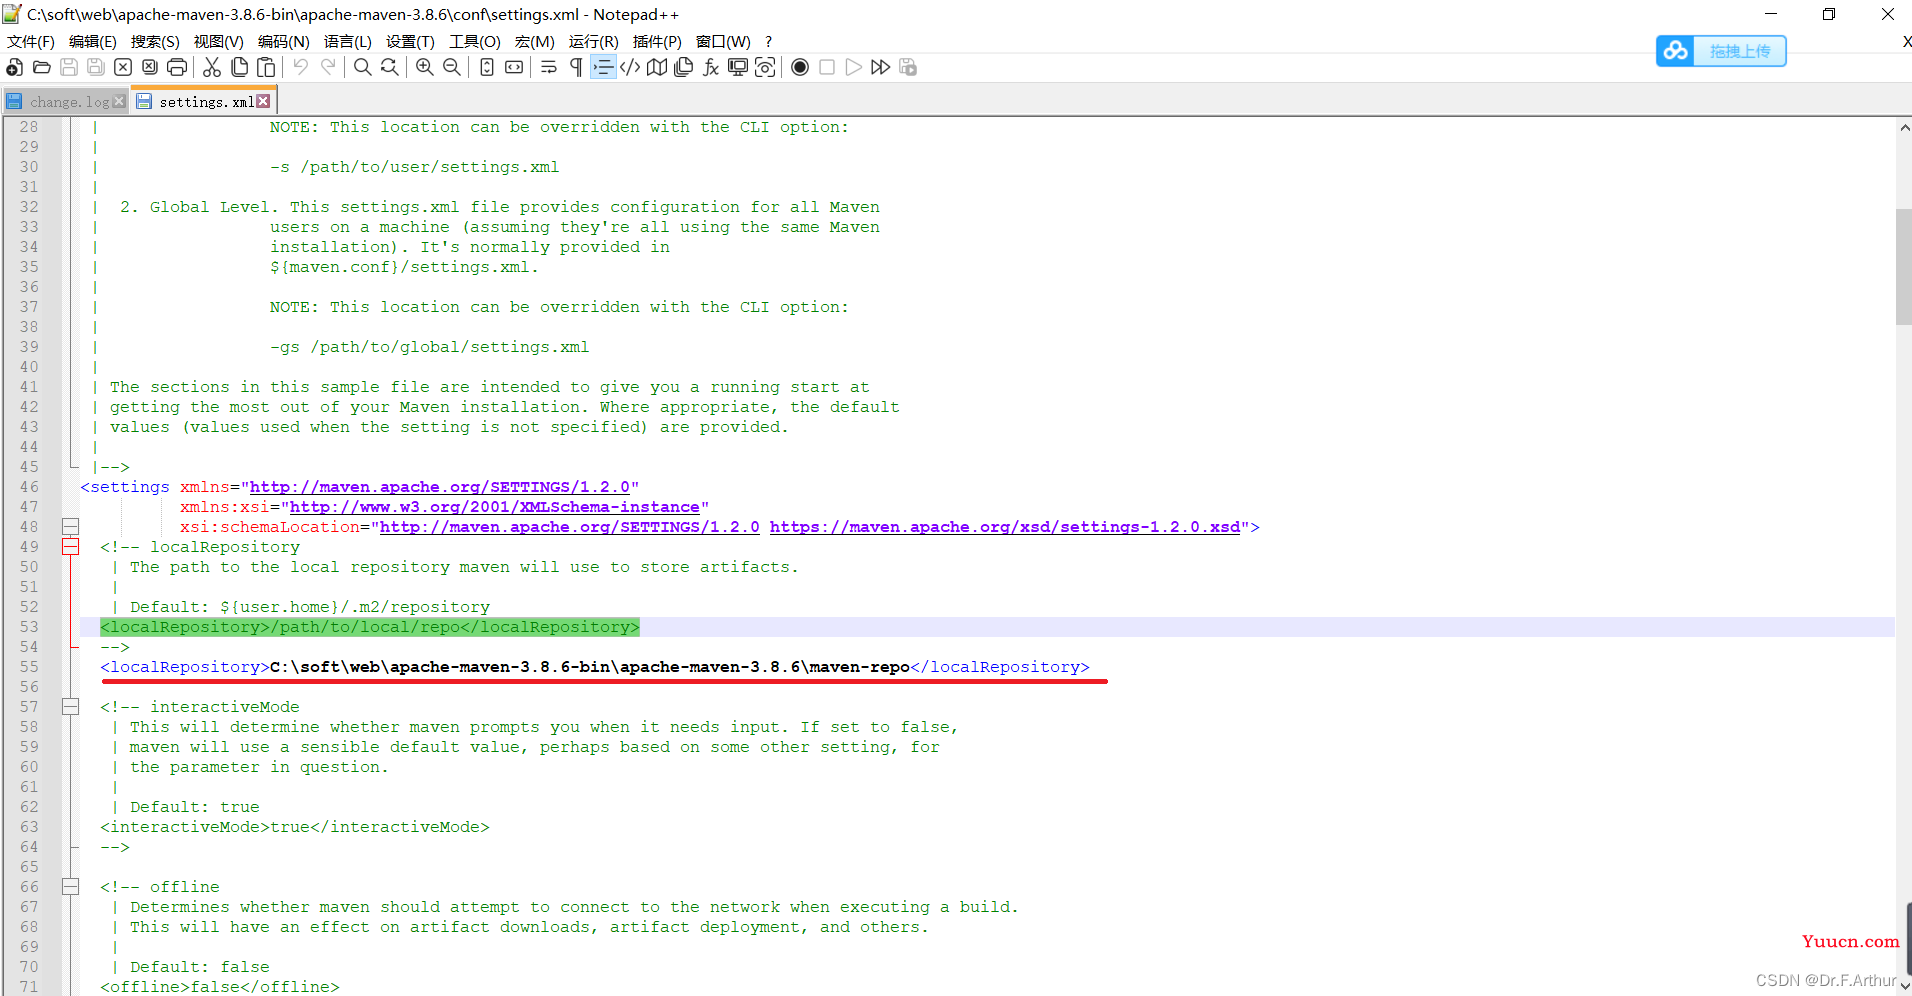This screenshot has width=1912, height=996.
Task: Click the Paste clipboard icon
Action: point(266,67)
